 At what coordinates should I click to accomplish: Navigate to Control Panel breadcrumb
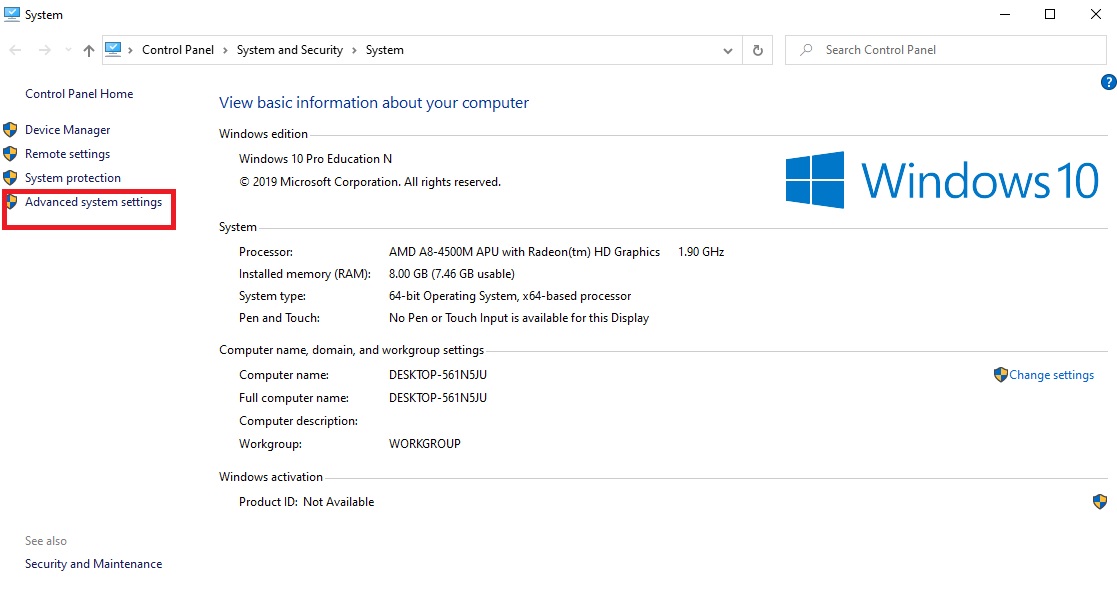(x=178, y=50)
